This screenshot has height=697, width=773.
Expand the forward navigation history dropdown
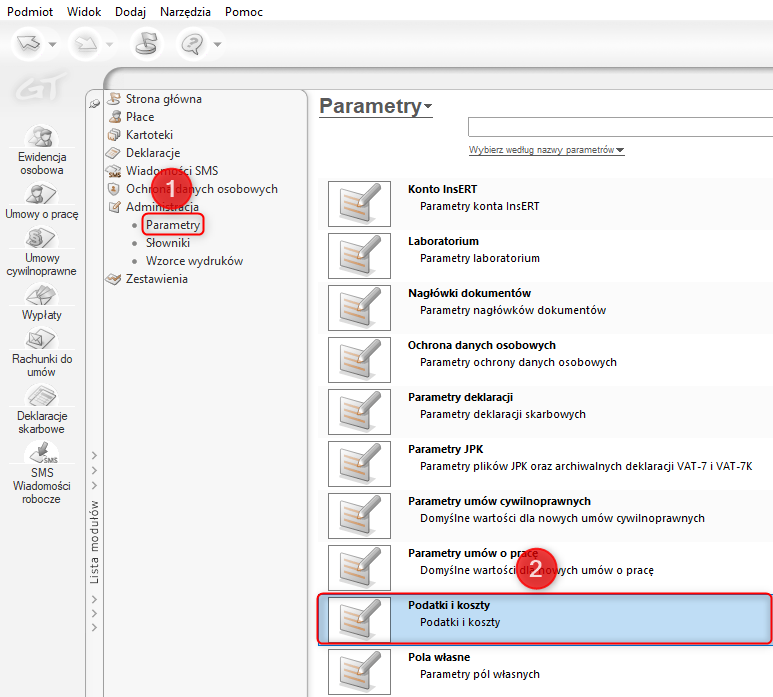click(x=109, y=44)
